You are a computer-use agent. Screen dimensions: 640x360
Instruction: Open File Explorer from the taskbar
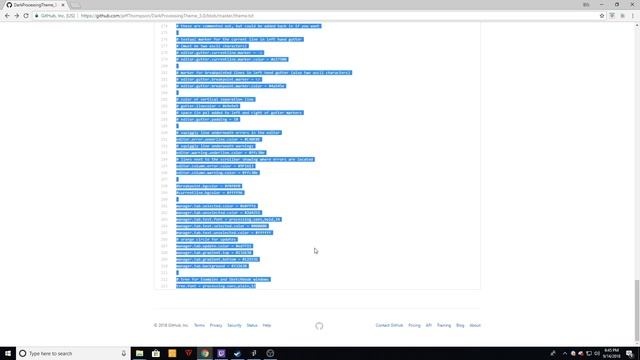pos(140,353)
